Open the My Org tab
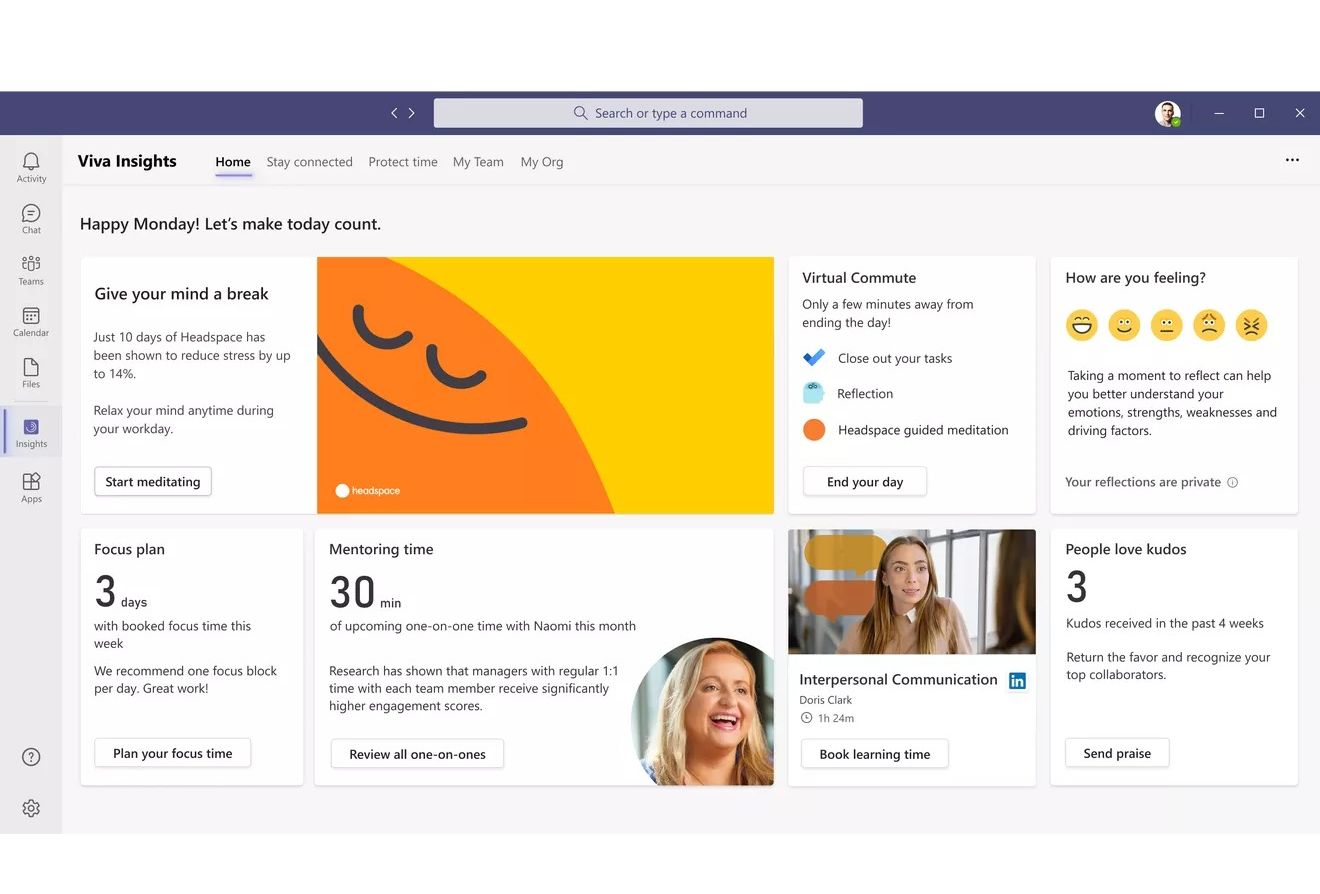 pos(542,162)
